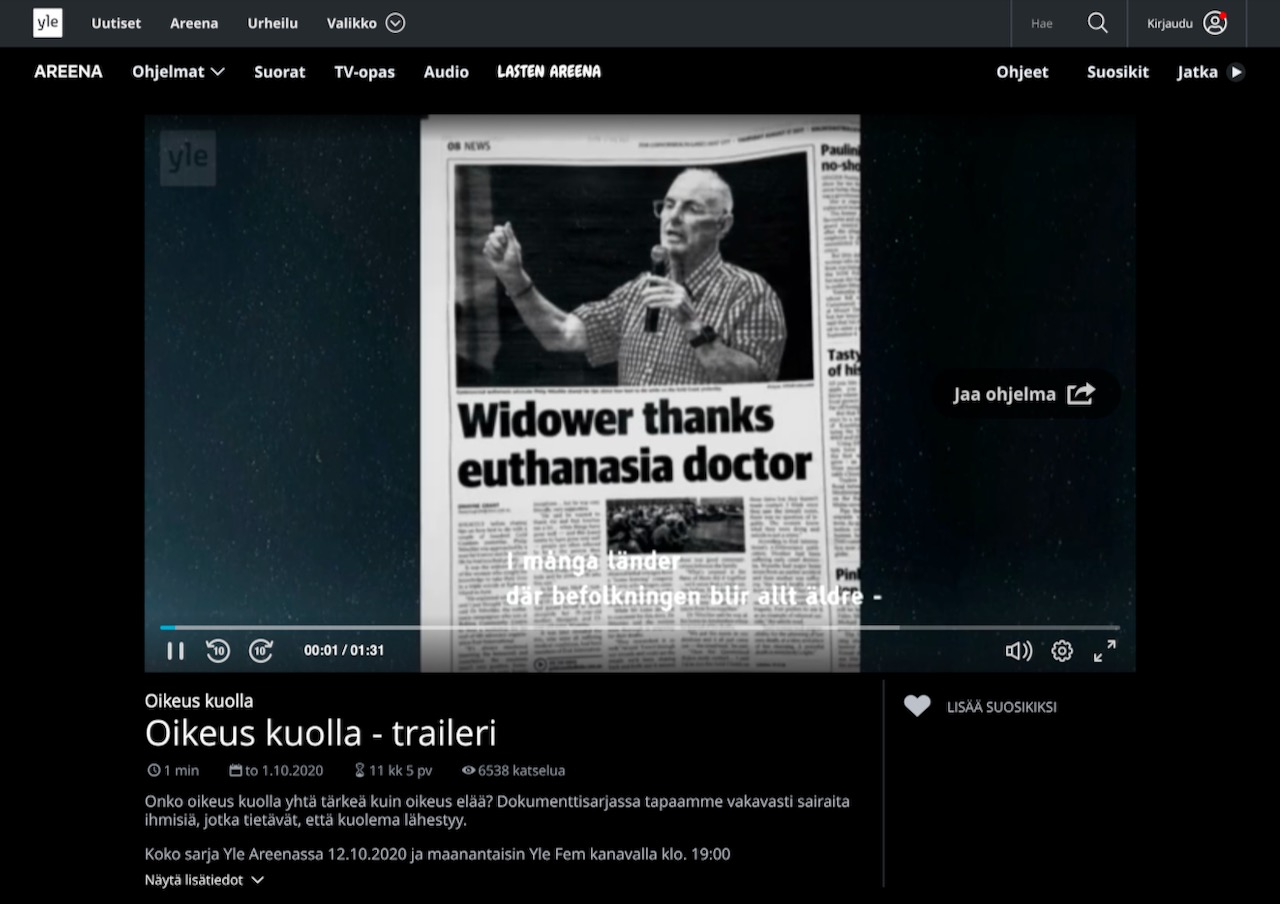Add program to favorites with heart
The height and width of the screenshot is (904, 1280).
[917, 706]
